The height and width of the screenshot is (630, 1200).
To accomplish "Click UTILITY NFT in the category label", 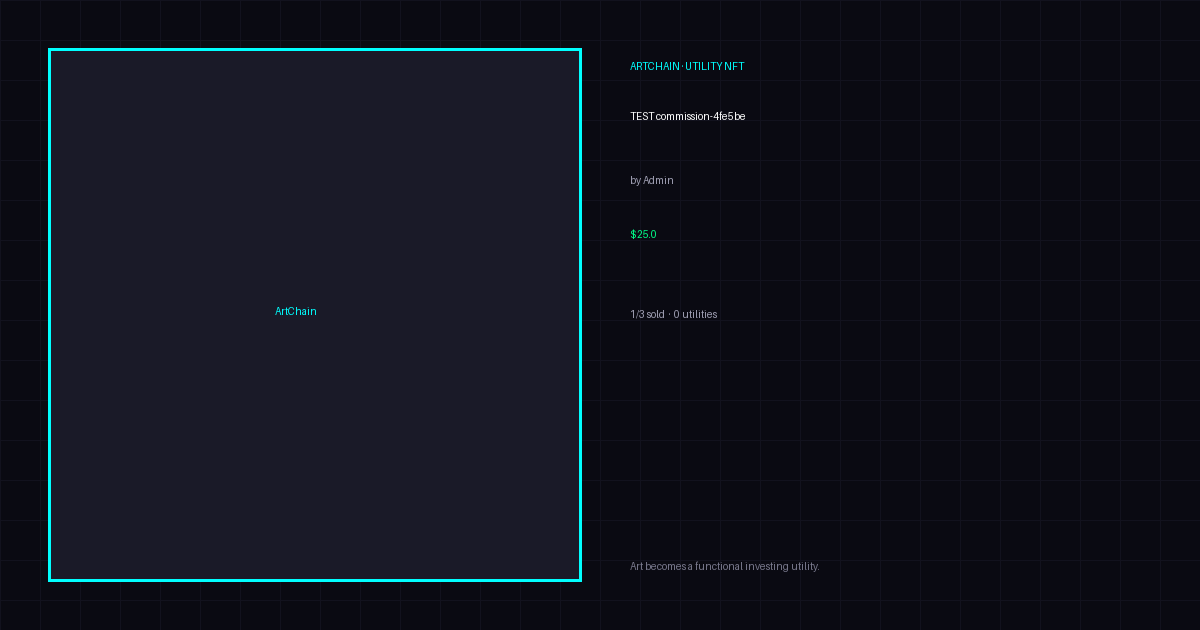I will (x=715, y=67).
